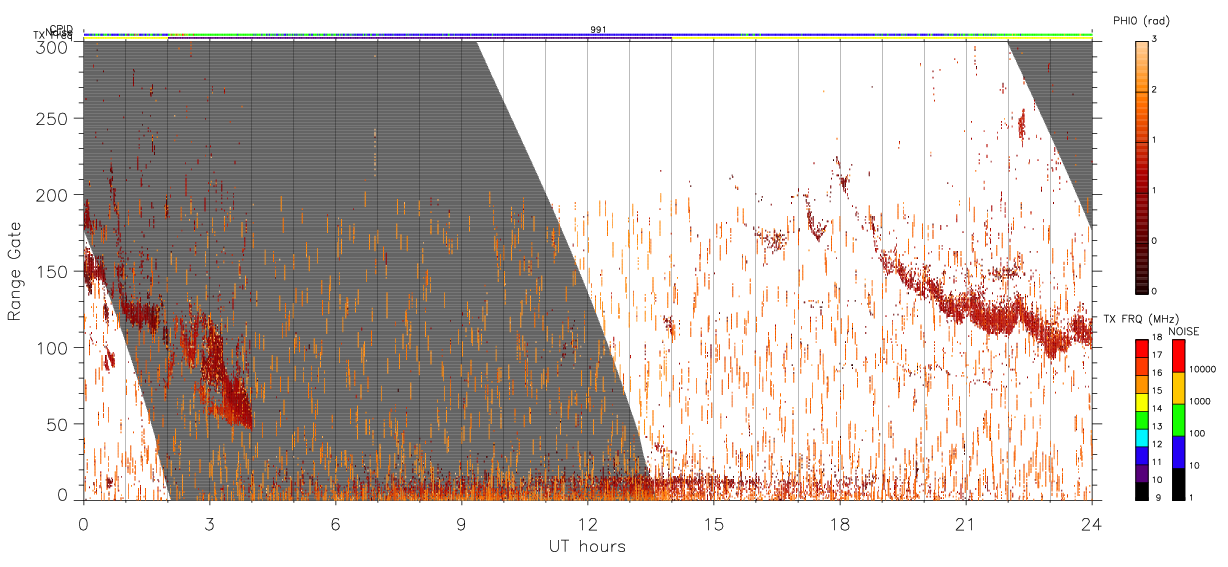Image resolution: width=1228 pixels, height=567 pixels.
Task: Click the orange-red 16–17 MHz TX FRQ swatch
Action: [x=1142, y=365]
